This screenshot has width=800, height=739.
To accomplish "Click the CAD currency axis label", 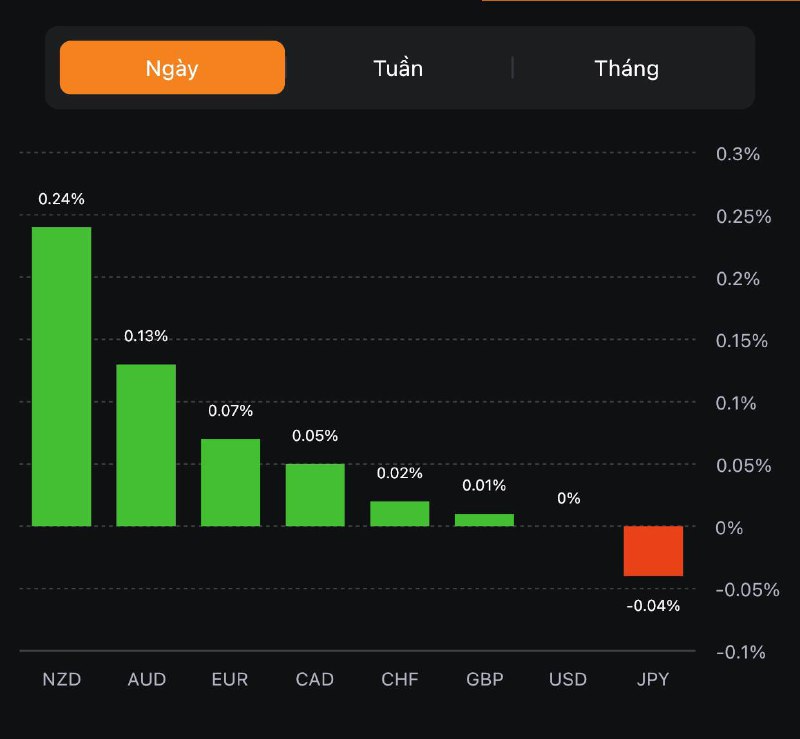I will (x=315, y=680).
